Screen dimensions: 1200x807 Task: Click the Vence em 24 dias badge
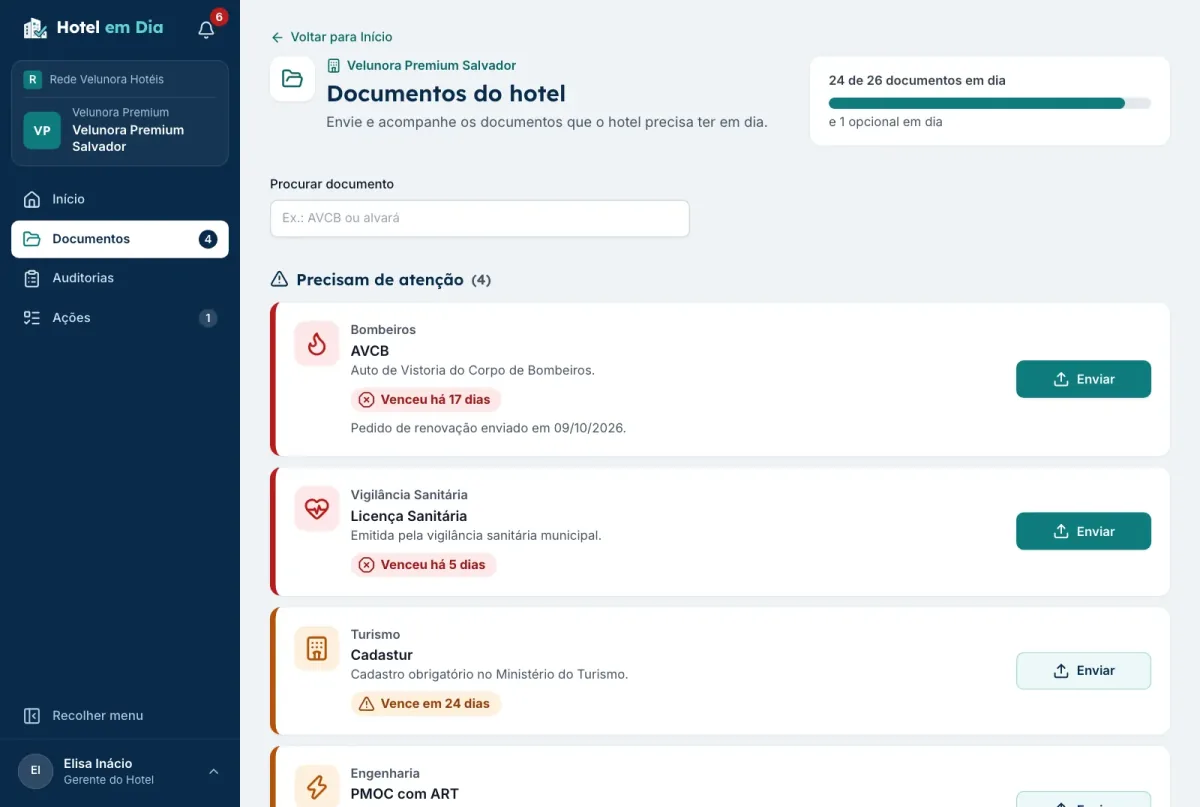tap(426, 704)
